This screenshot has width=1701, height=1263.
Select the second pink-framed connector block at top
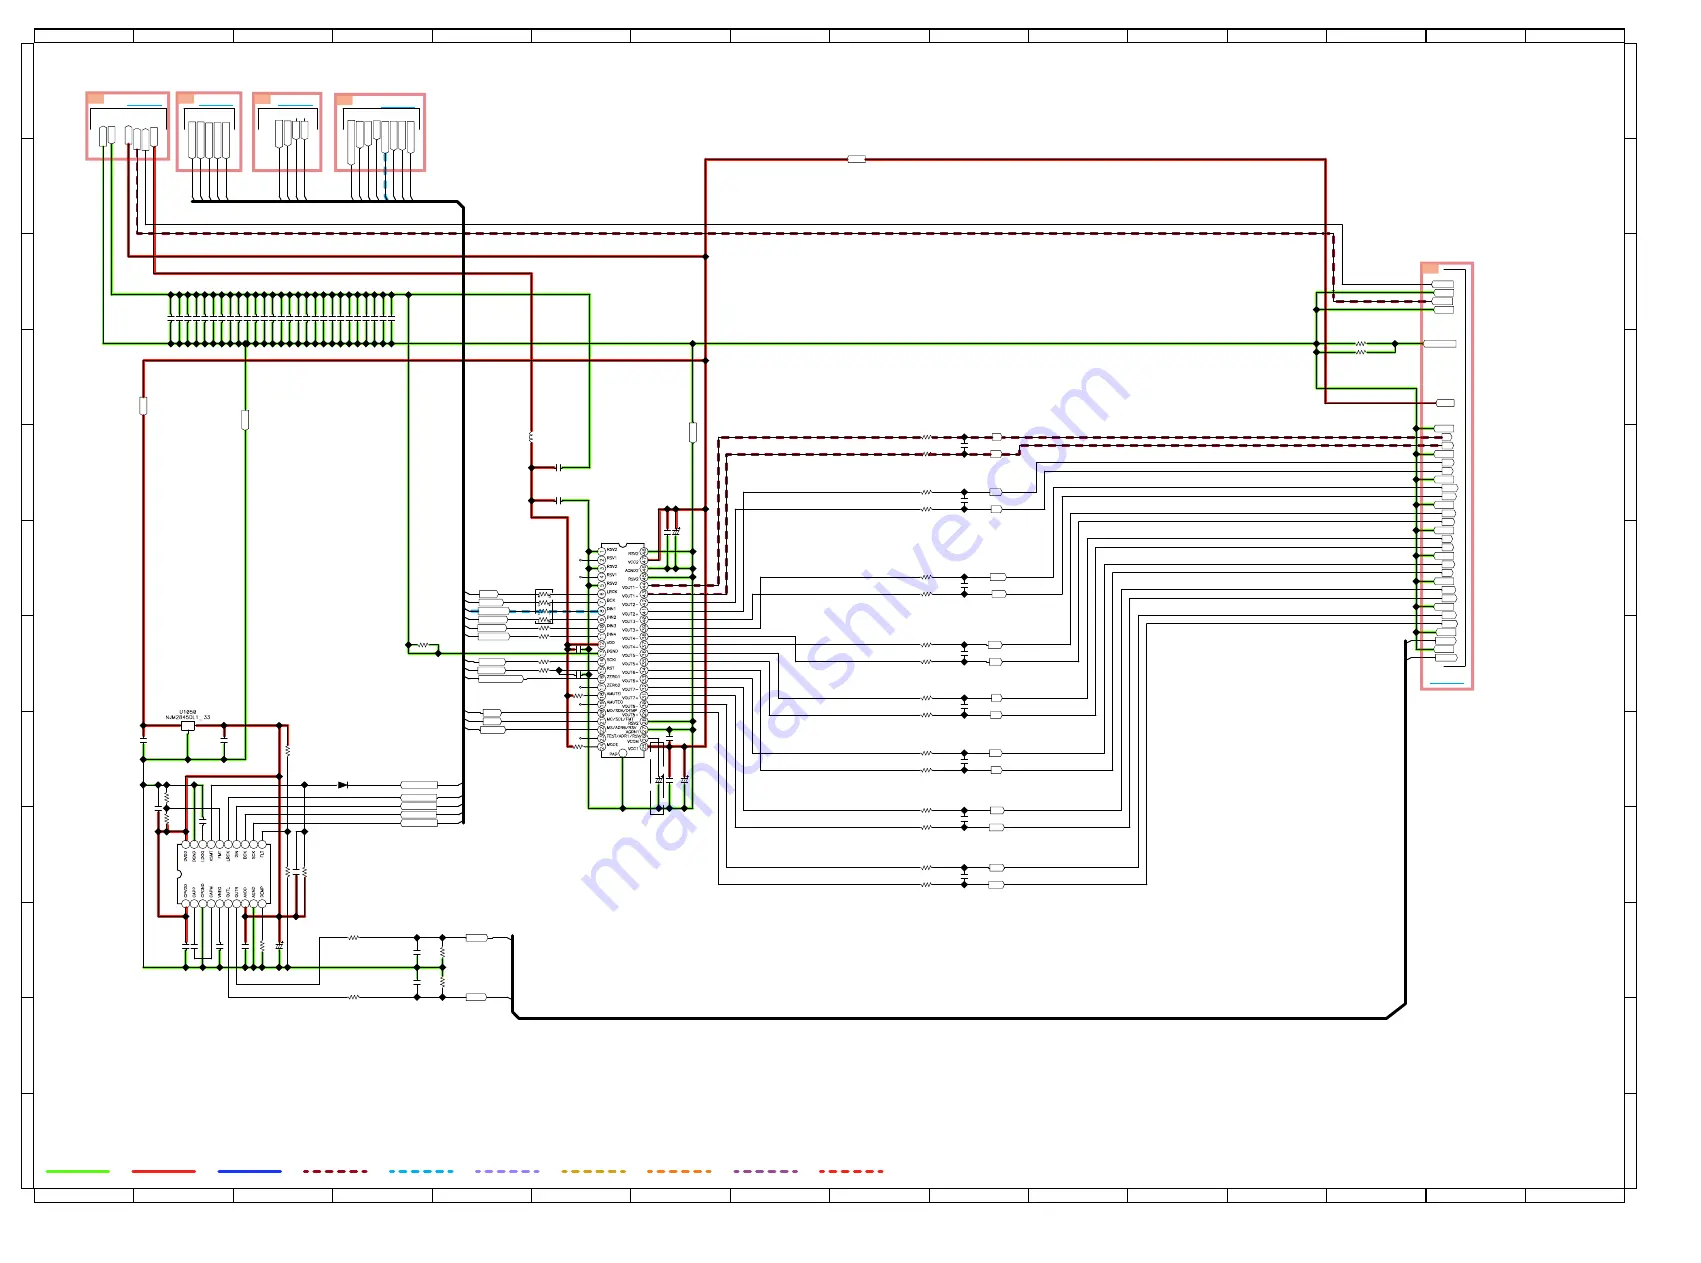coord(209,132)
